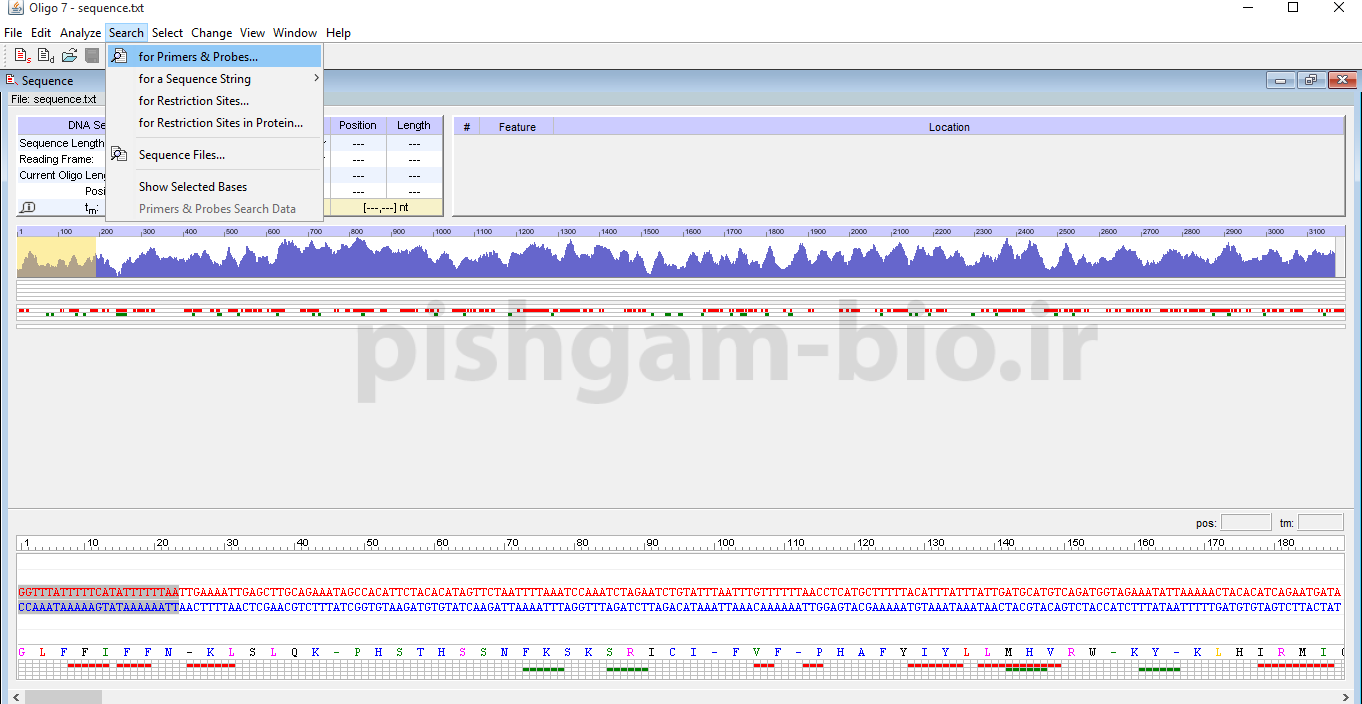
Task: Choose 'for Primers & Probes...' from Search menu
Action: pos(198,57)
